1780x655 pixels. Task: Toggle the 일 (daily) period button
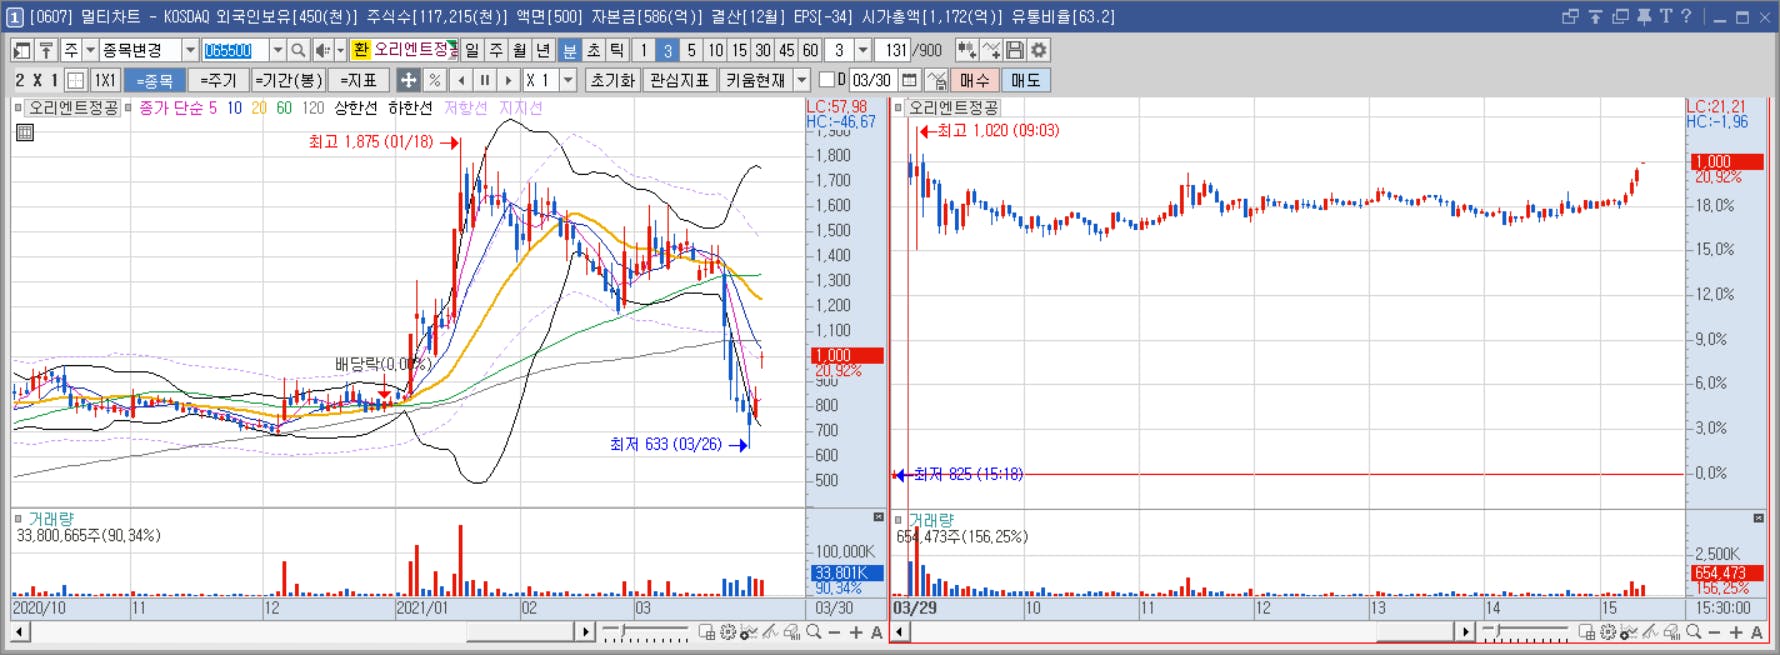coord(472,50)
